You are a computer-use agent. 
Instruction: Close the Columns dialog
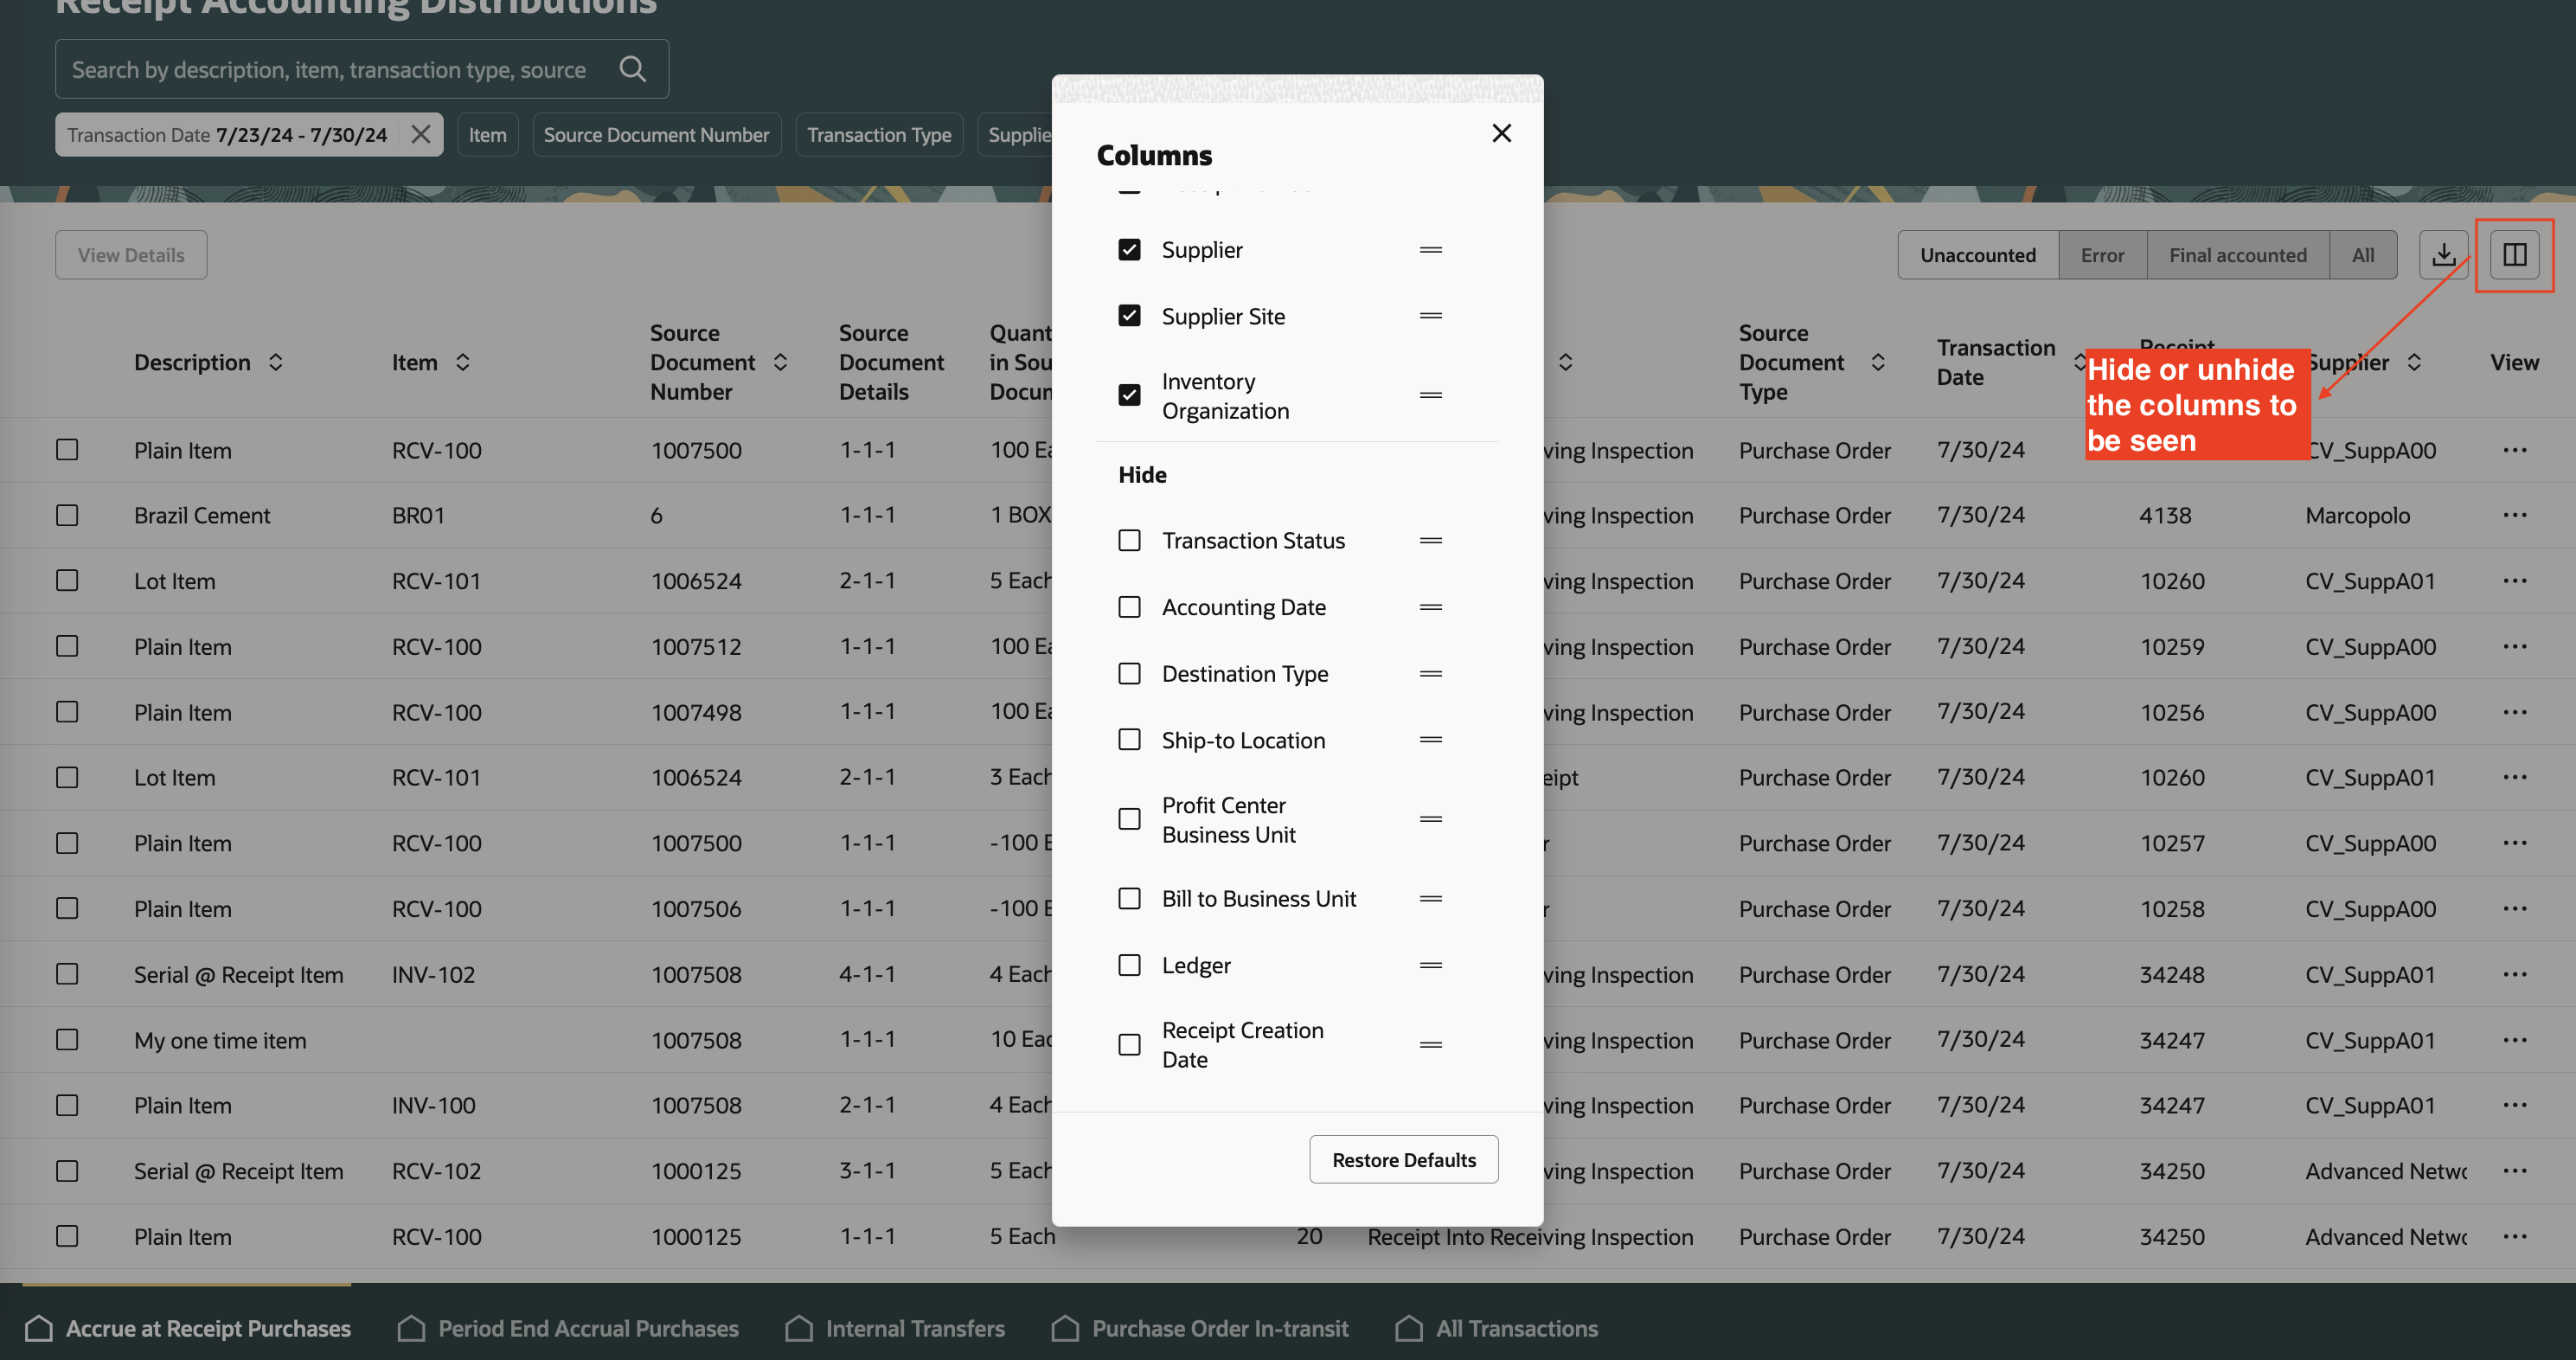point(1501,133)
